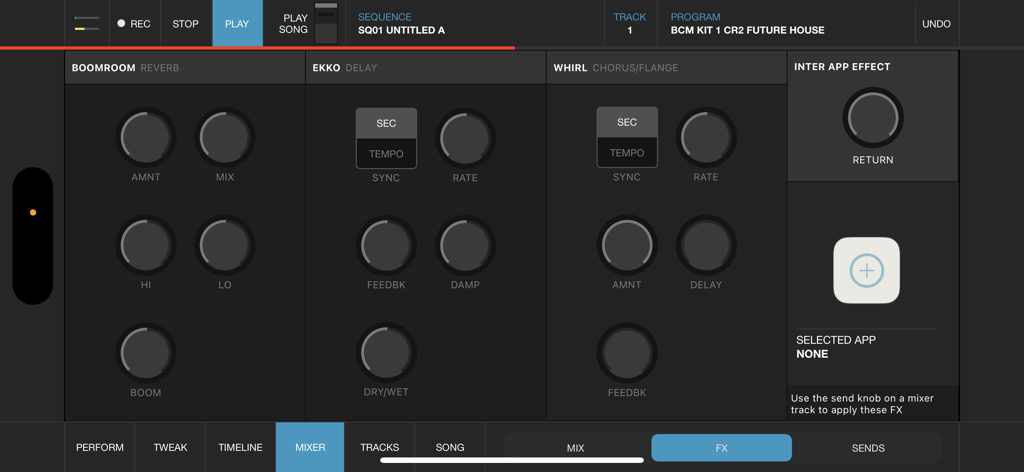Screen dimensions: 1024x472
Task: Select the MIX mixer view segment
Action: click(576, 448)
